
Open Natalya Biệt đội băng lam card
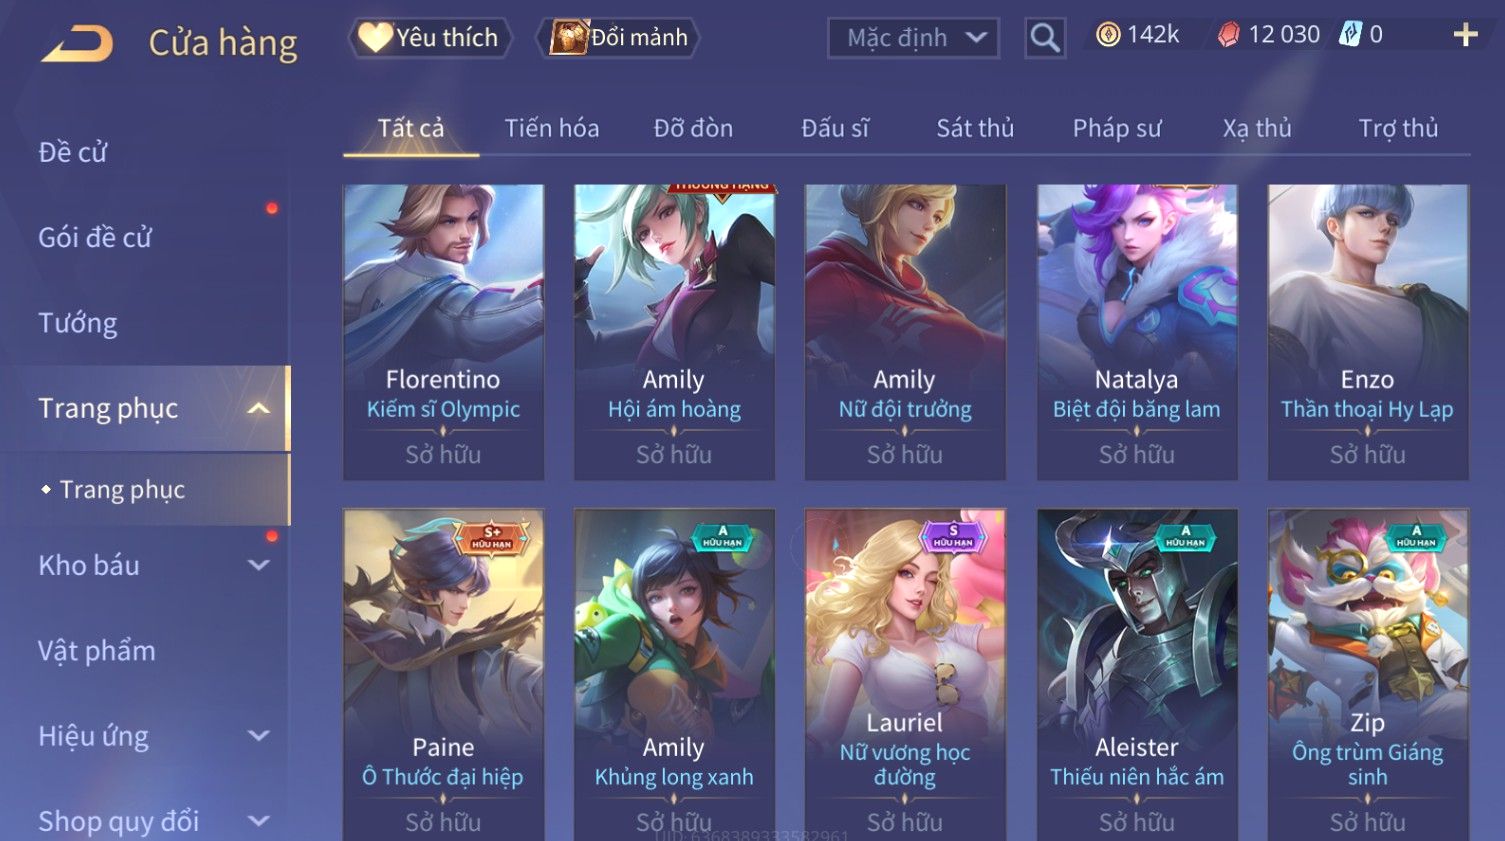coord(1137,332)
